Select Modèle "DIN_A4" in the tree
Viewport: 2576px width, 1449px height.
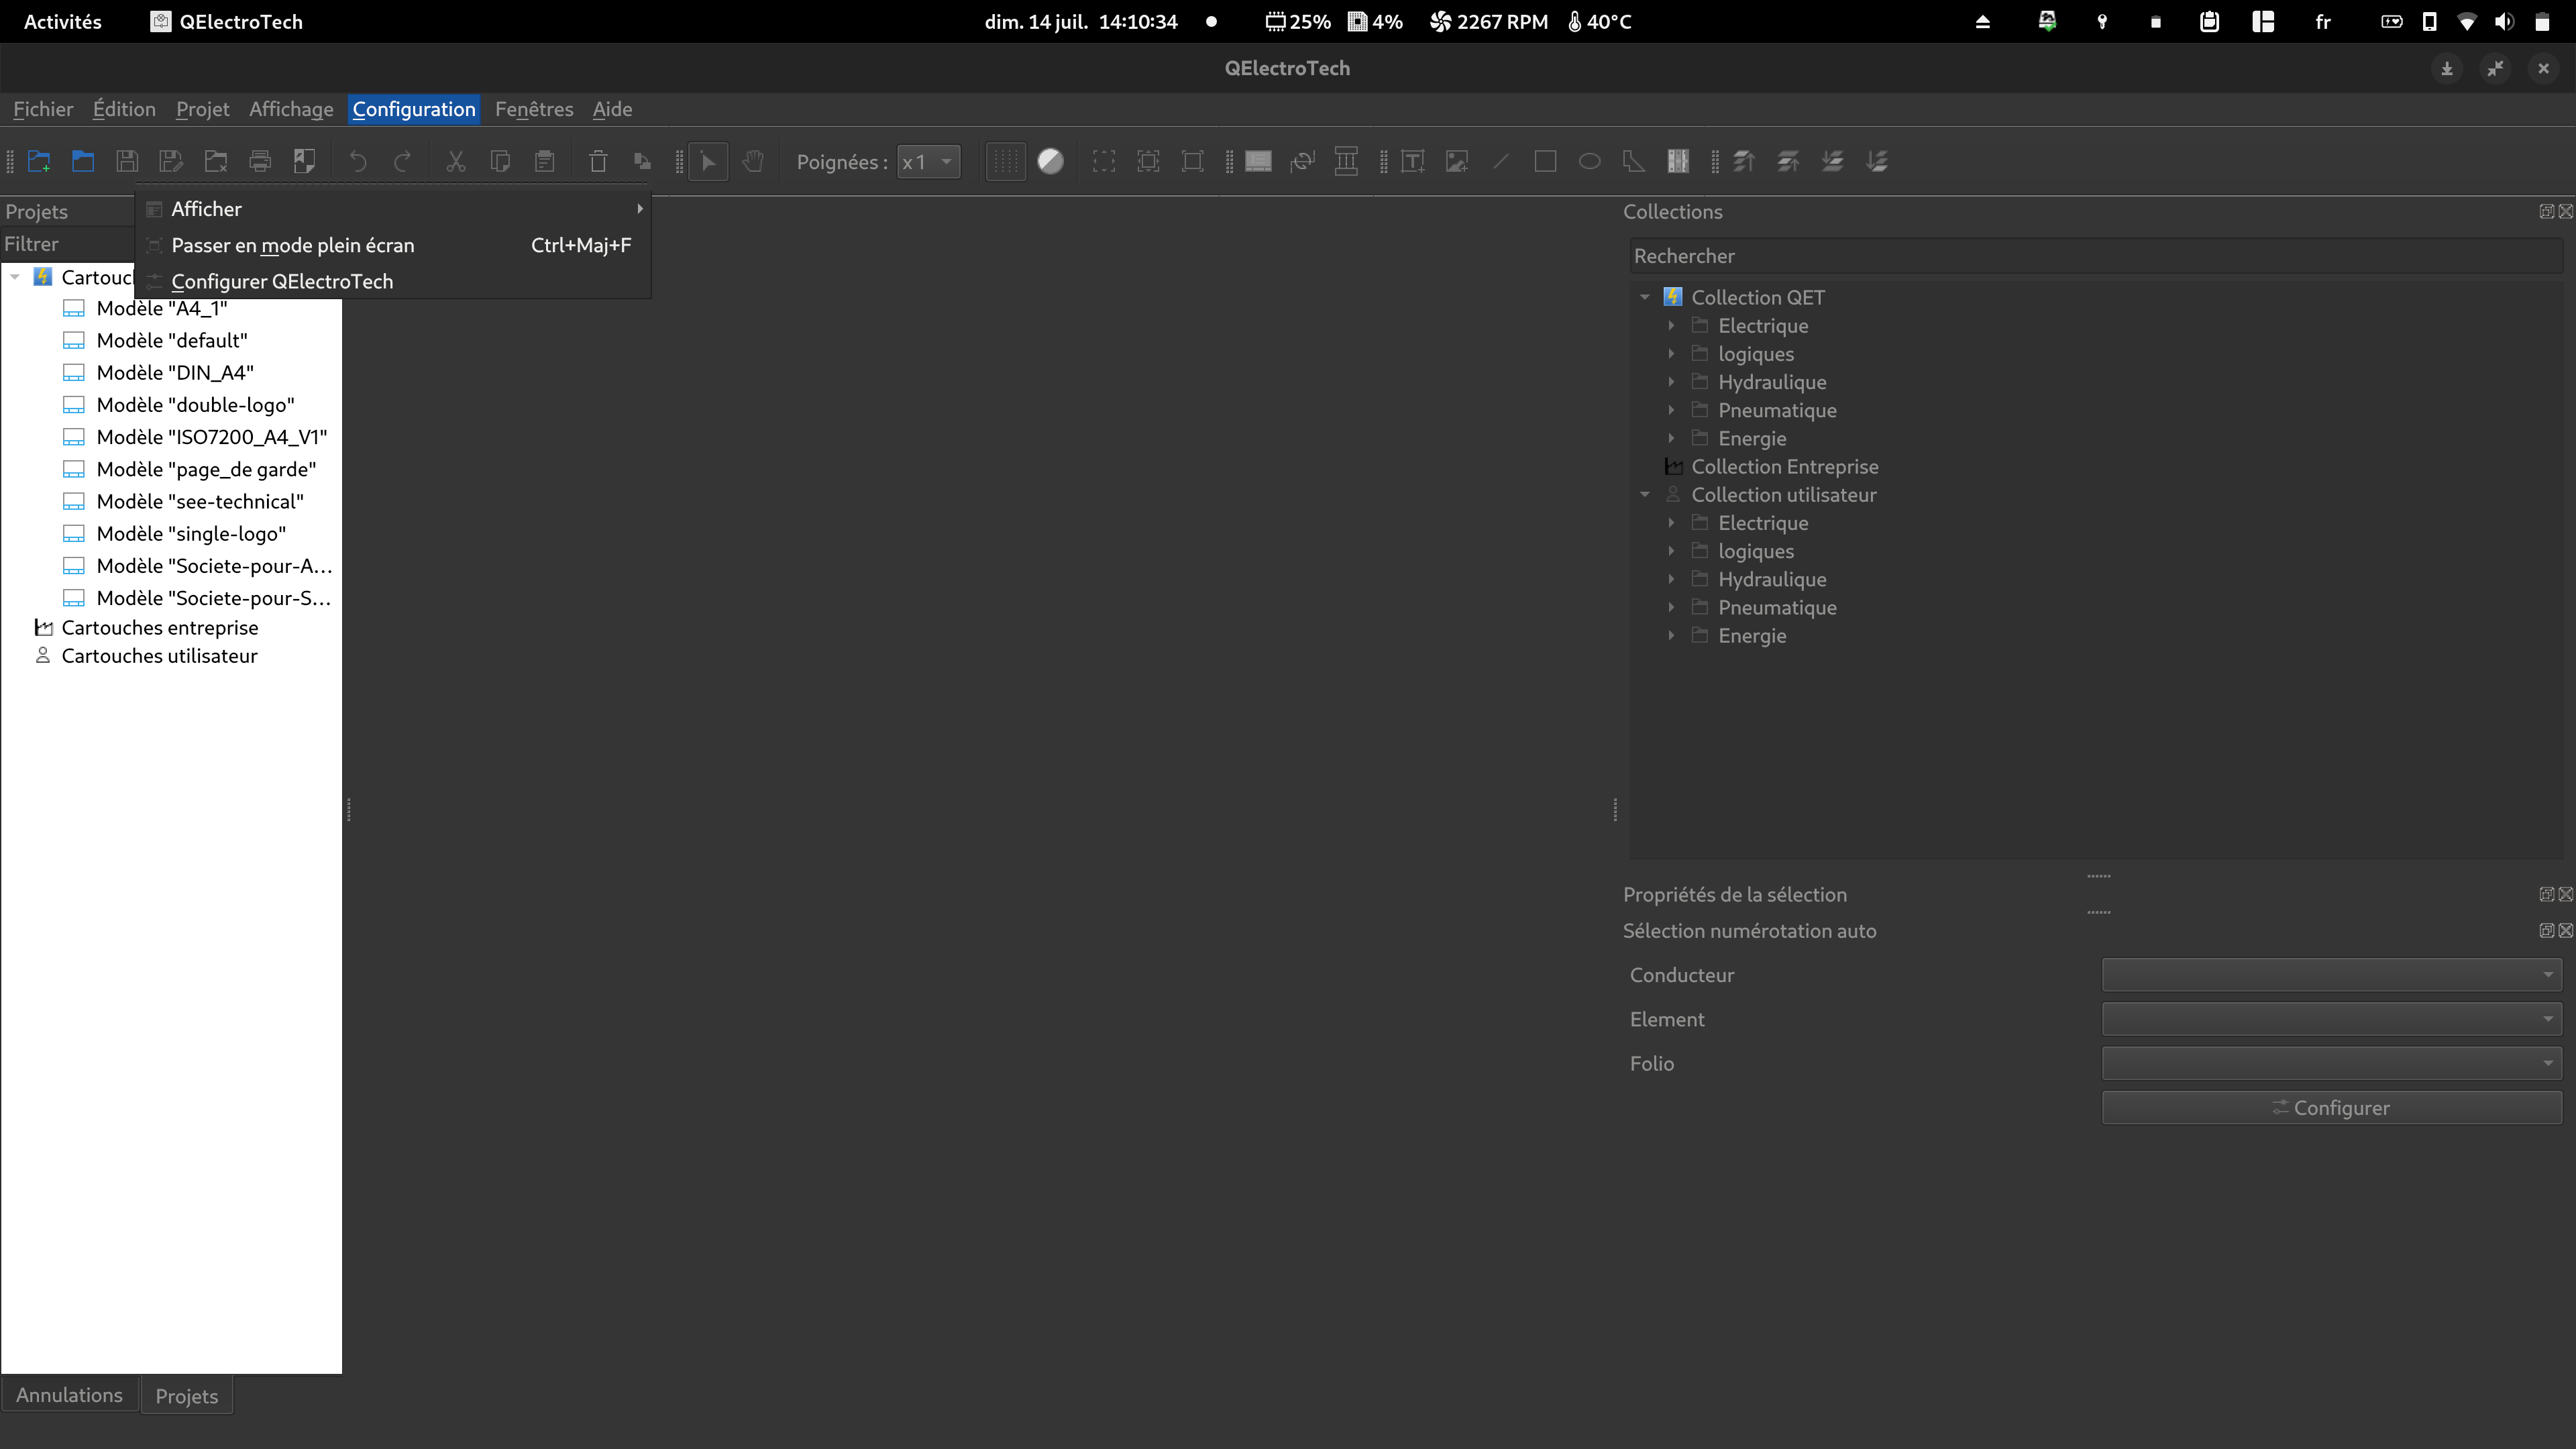tap(175, 372)
